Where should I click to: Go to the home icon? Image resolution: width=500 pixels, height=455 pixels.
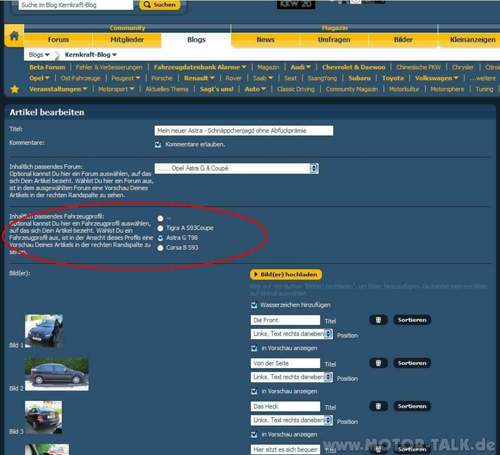tap(14, 36)
